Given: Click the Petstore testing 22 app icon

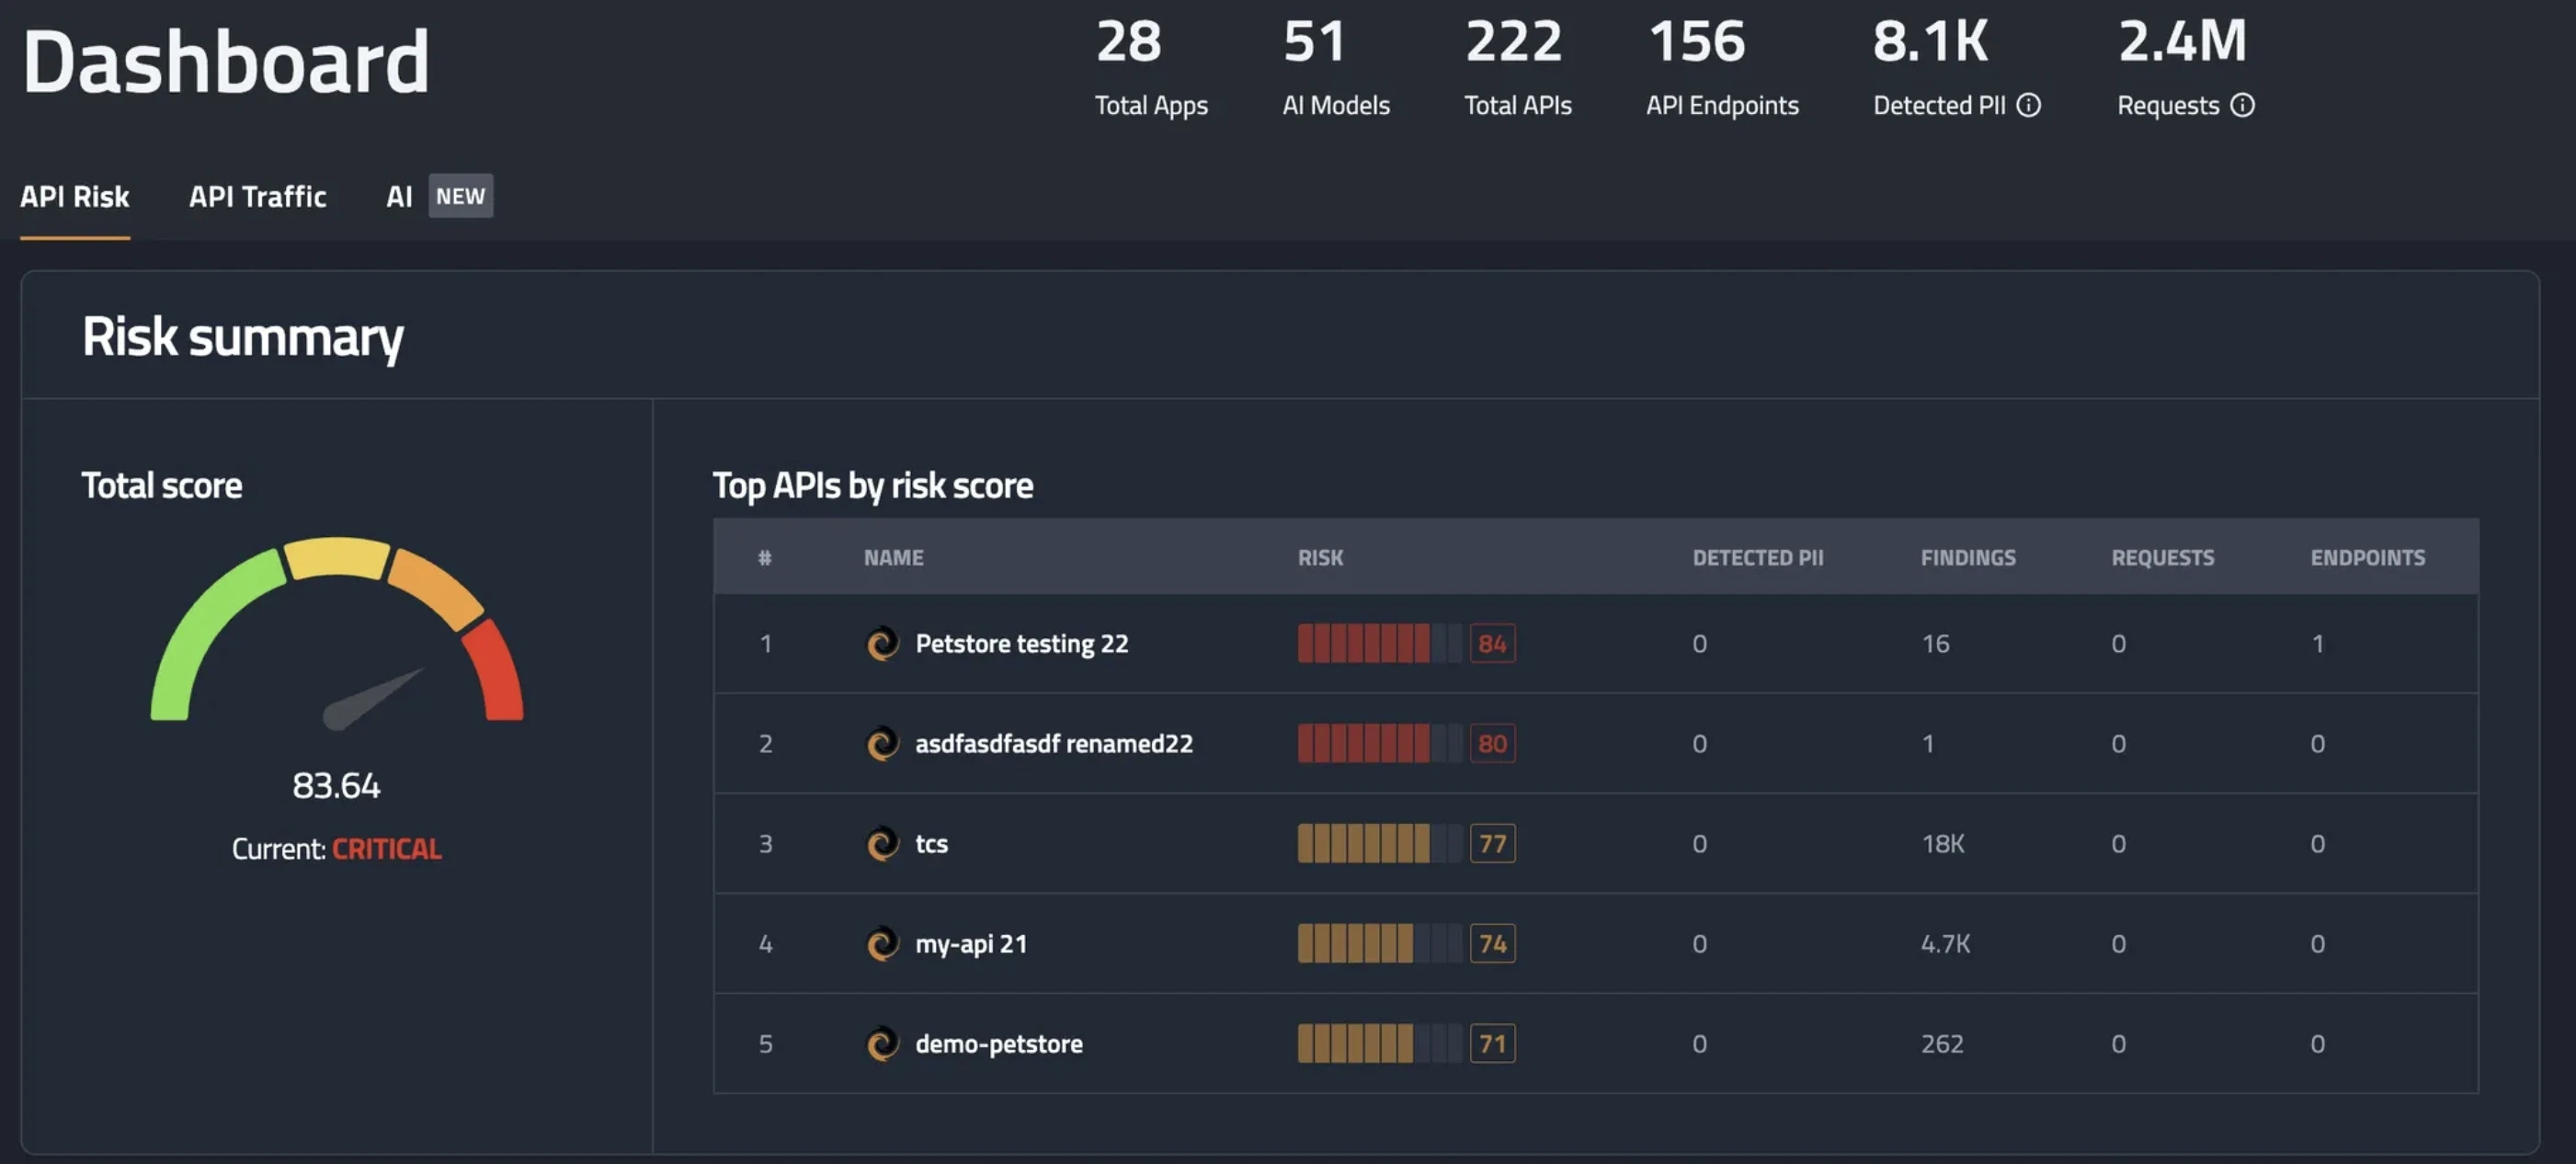Looking at the screenshot, I should [884, 644].
